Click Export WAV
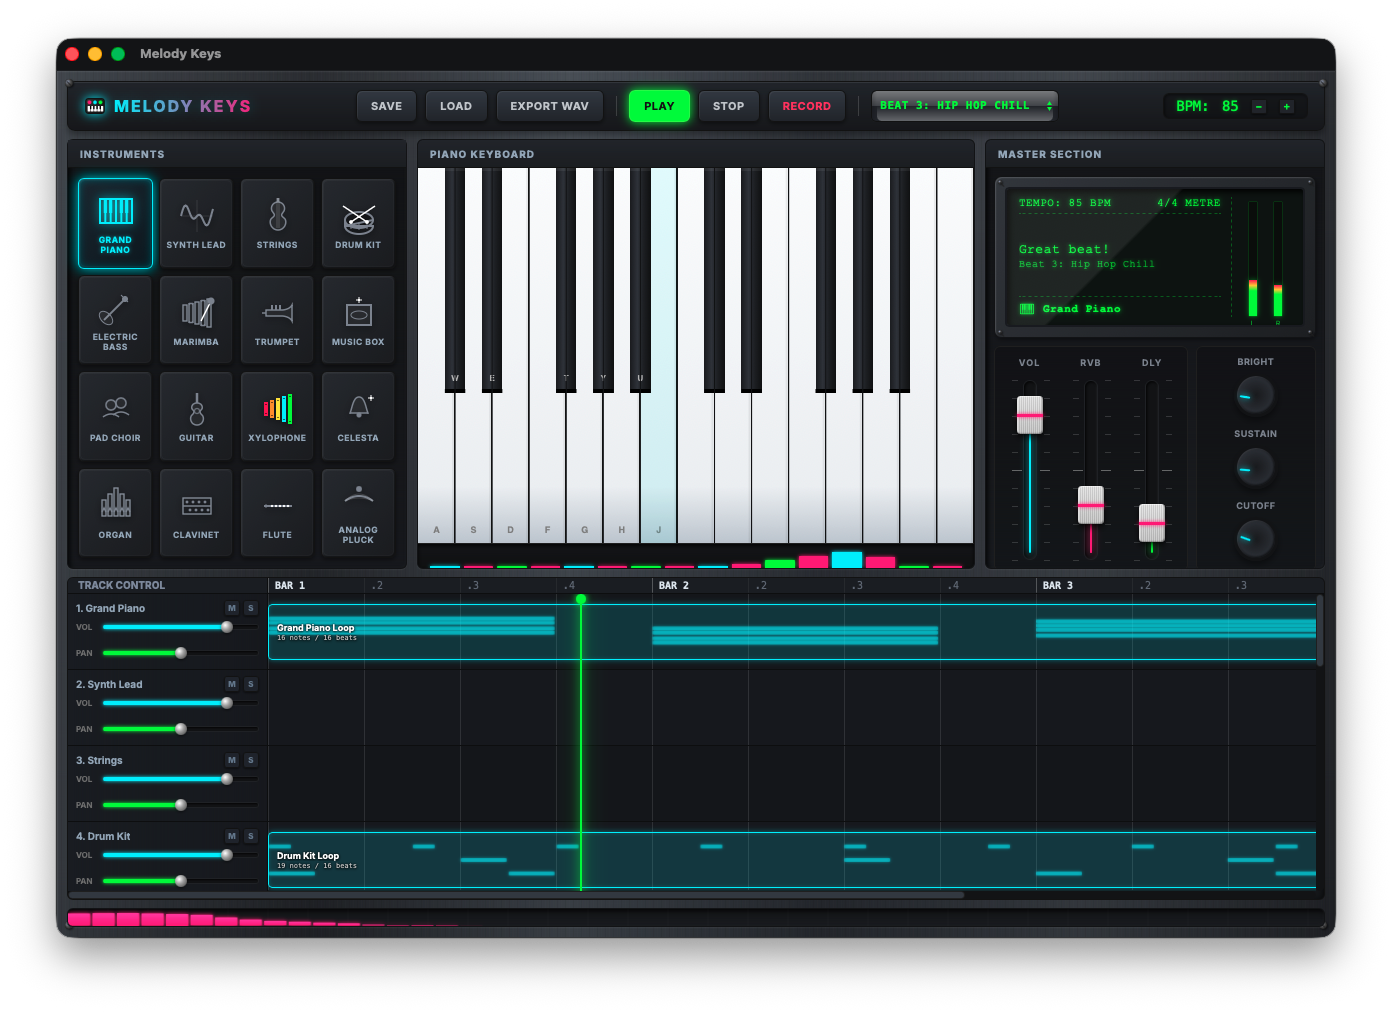Image resolution: width=1392 pixels, height=1012 pixels. pyautogui.click(x=550, y=106)
